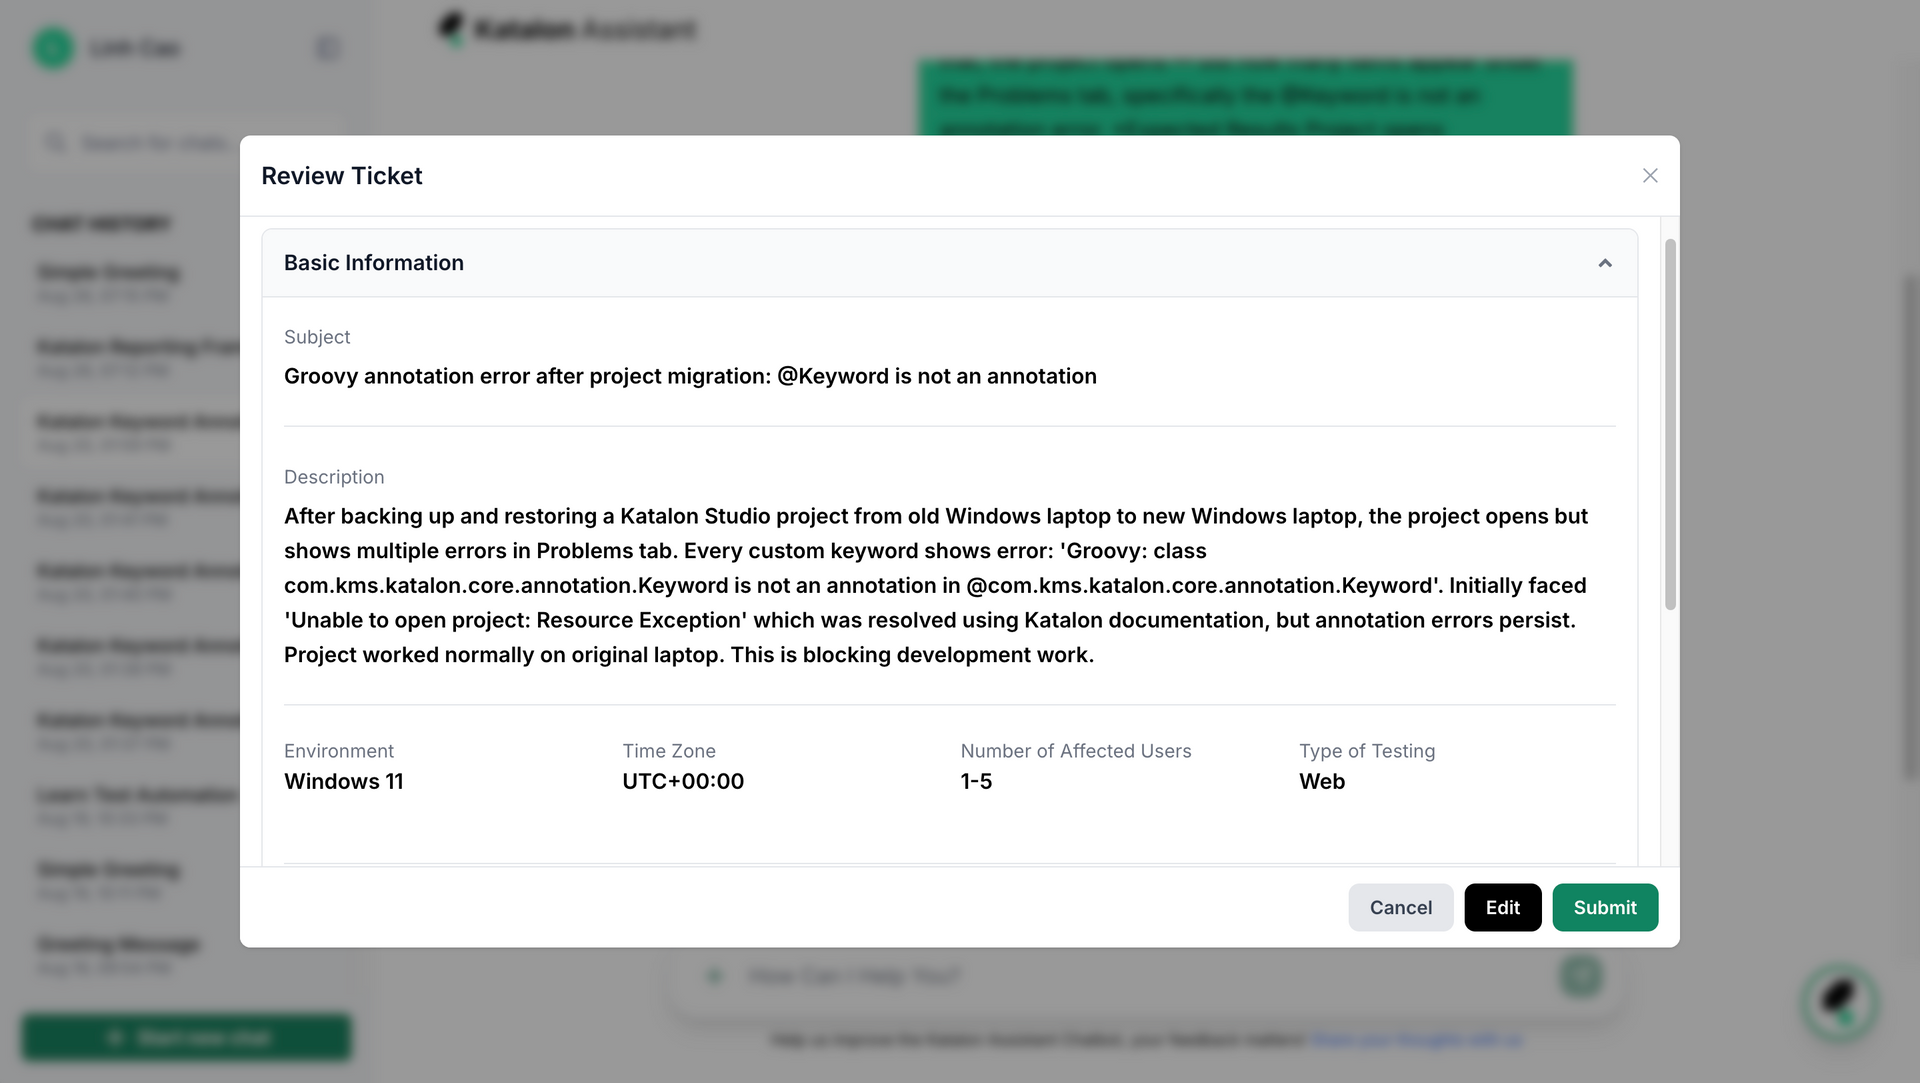Close the Review Ticket dialog
The image size is (1920, 1083).
pyautogui.click(x=1650, y=176)
